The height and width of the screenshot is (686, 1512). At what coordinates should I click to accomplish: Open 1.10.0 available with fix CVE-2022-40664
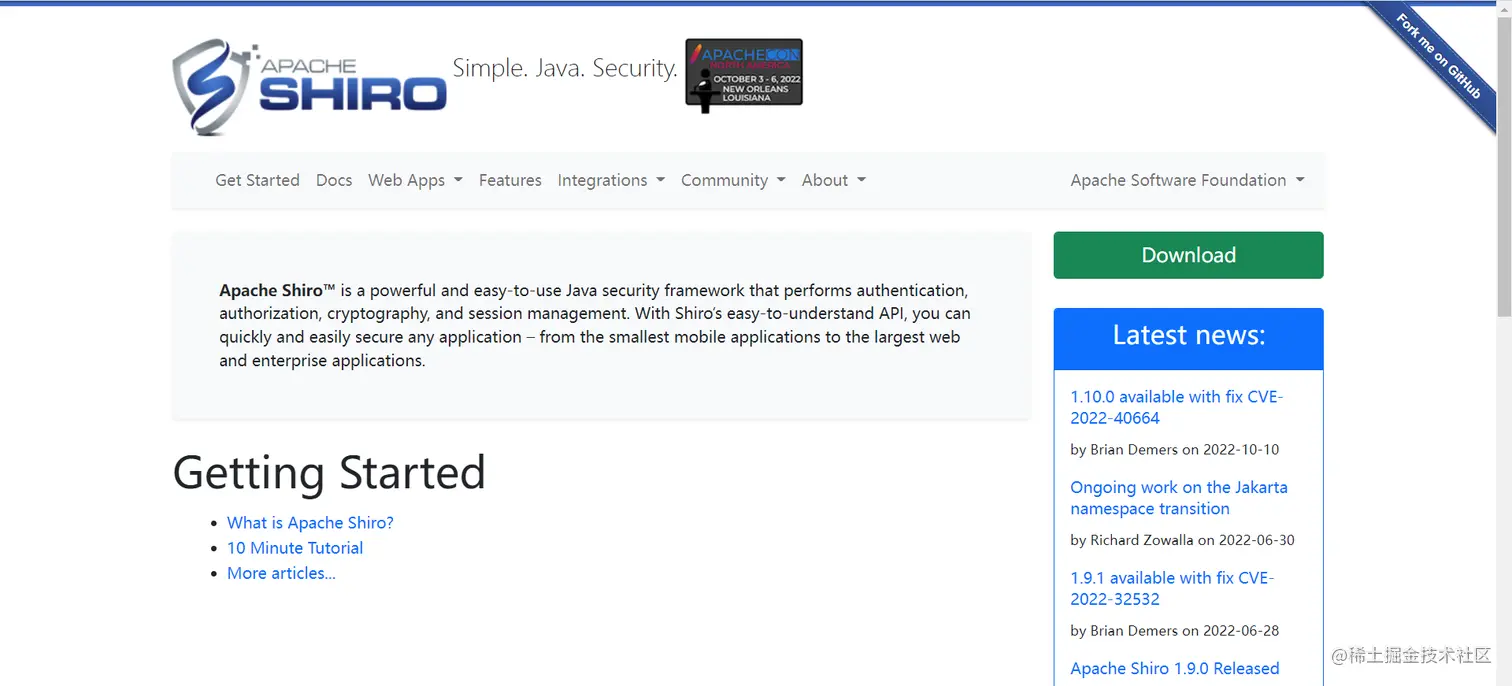[1176, 407]
